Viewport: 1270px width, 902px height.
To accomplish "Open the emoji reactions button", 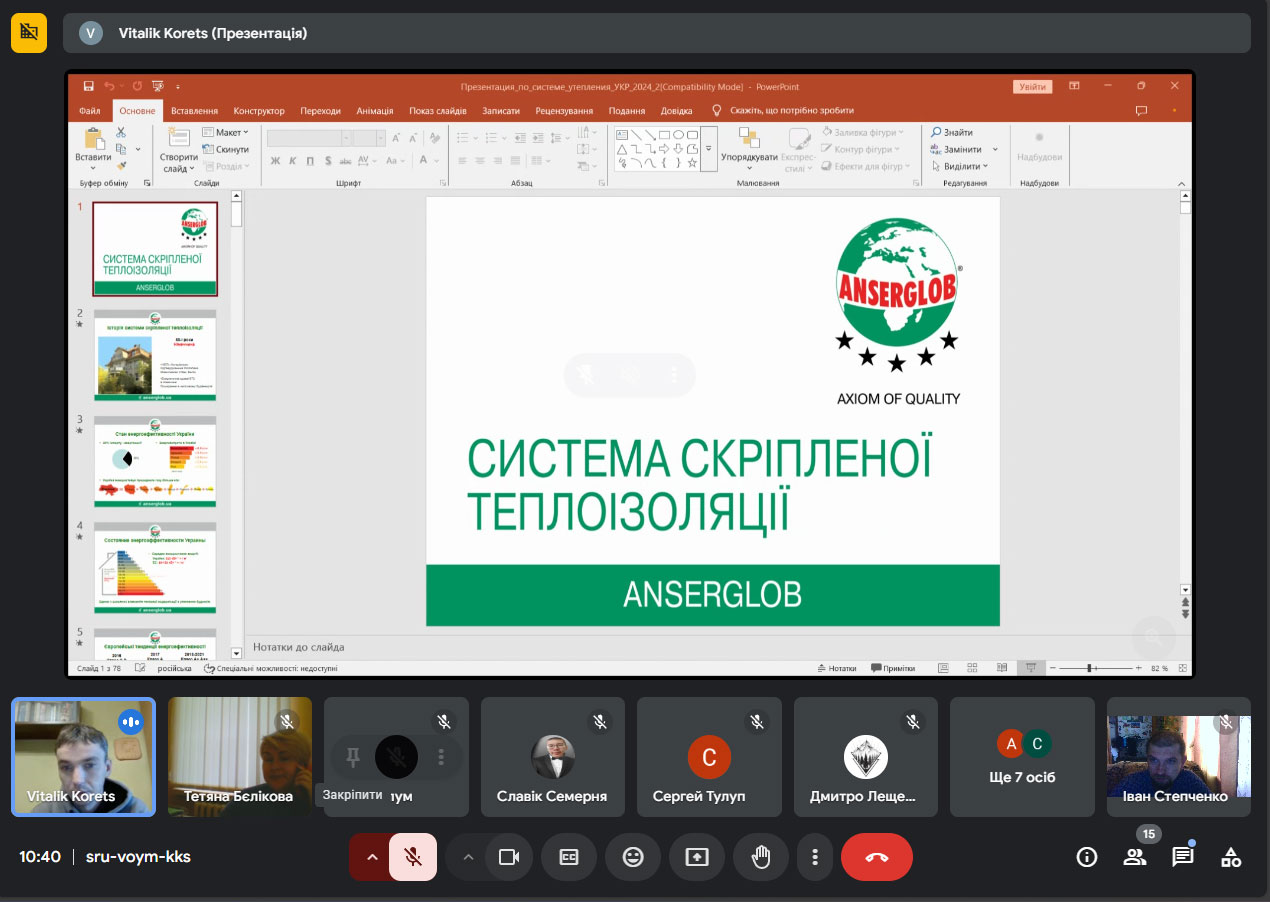I will coord(633,857).
